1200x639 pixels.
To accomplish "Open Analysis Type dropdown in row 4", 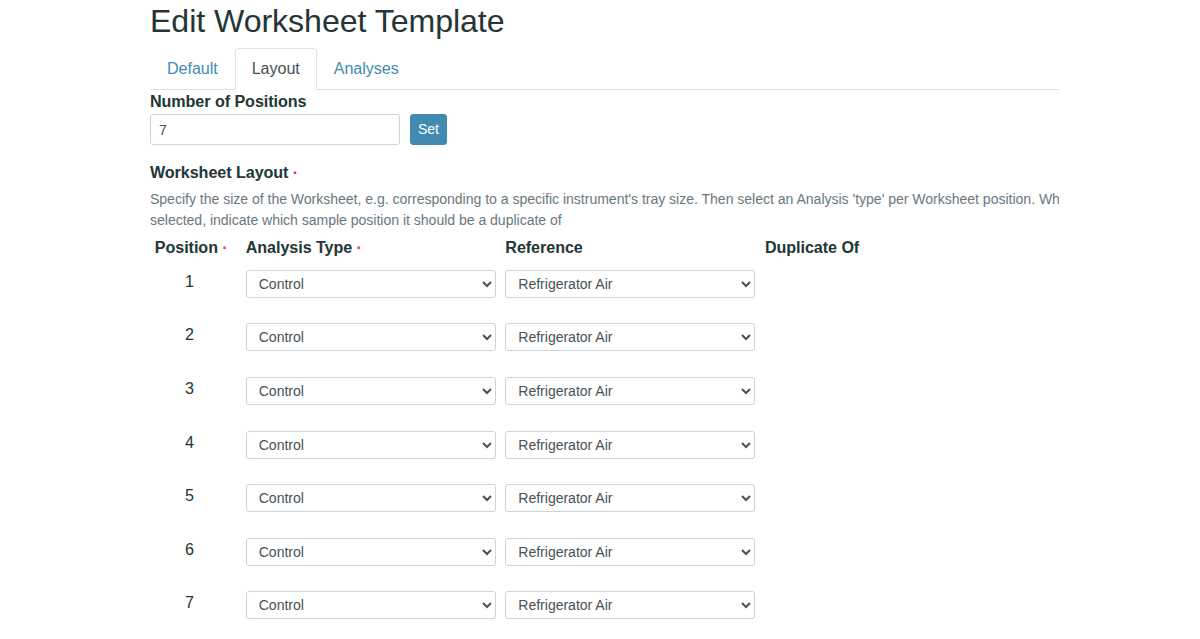I will coord(370,445).
